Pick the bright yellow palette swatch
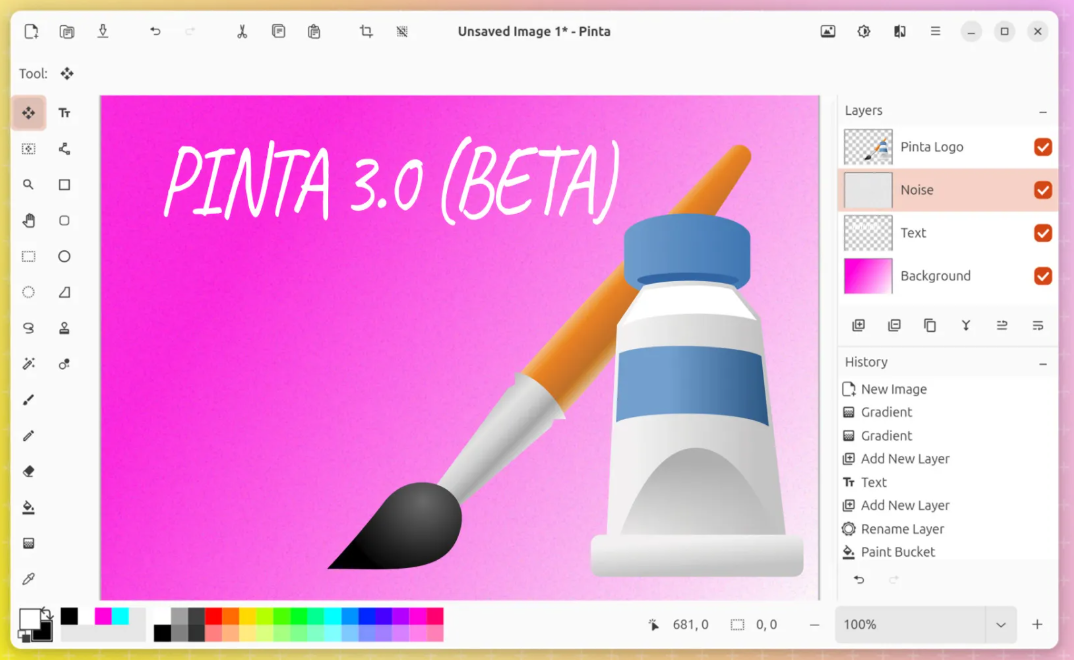The width and height of the screenshot is (1074, 660). click(x=247, y=615)
